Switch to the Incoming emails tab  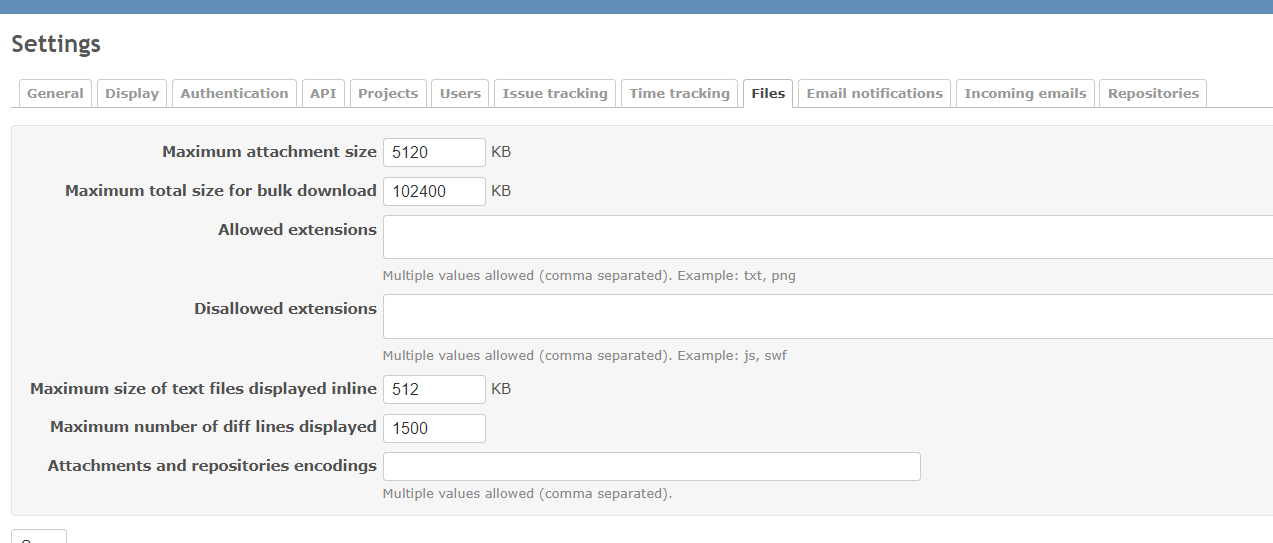point(1025,93)
